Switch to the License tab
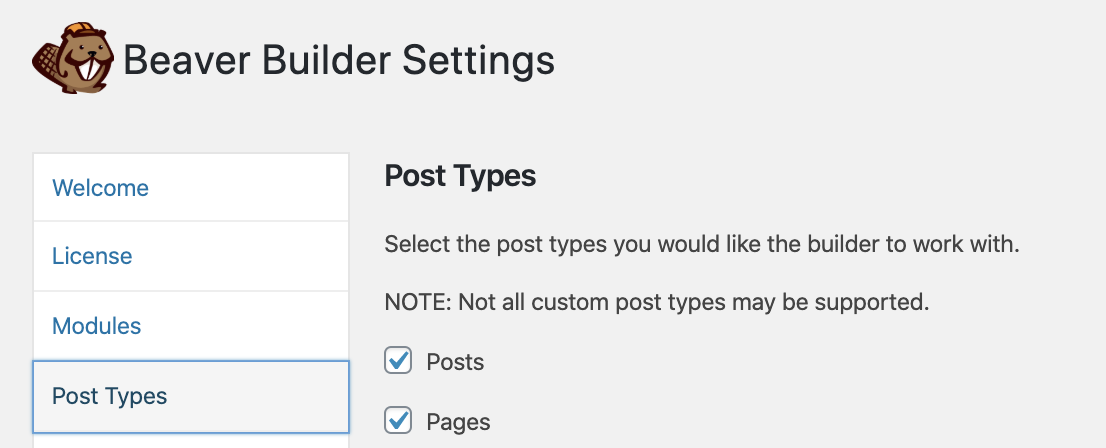This screenshot has width=1106, height=448. (x=92, y=256)
